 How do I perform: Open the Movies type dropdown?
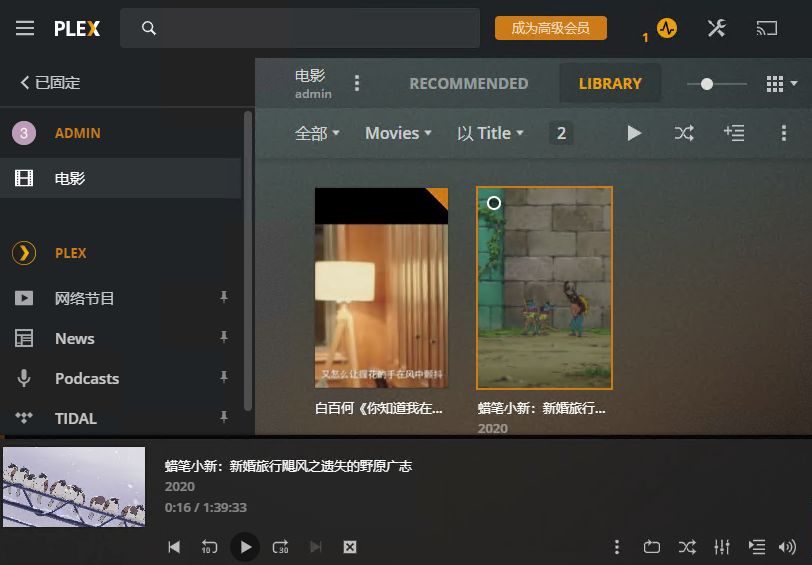(398, 133)
